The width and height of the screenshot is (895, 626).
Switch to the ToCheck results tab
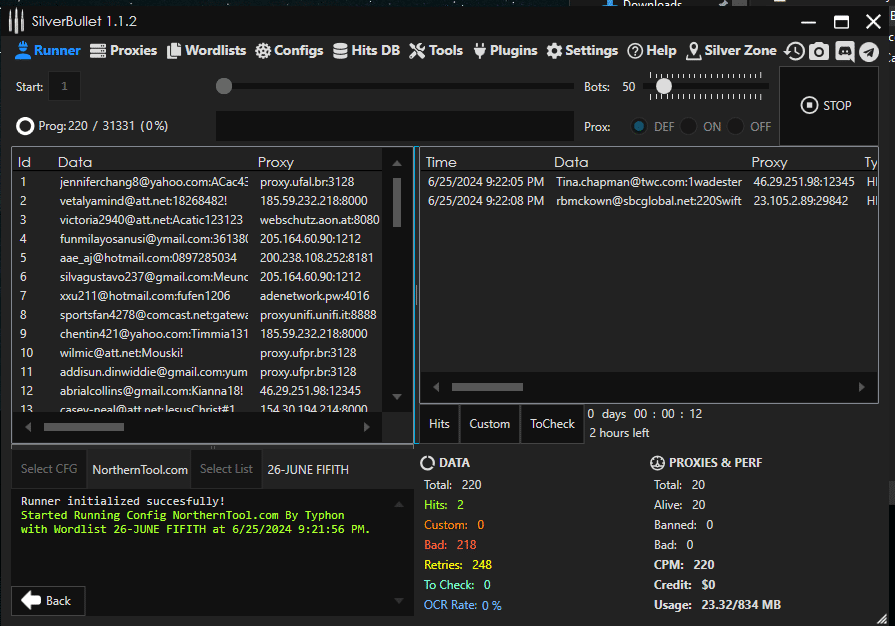[552, 424]
